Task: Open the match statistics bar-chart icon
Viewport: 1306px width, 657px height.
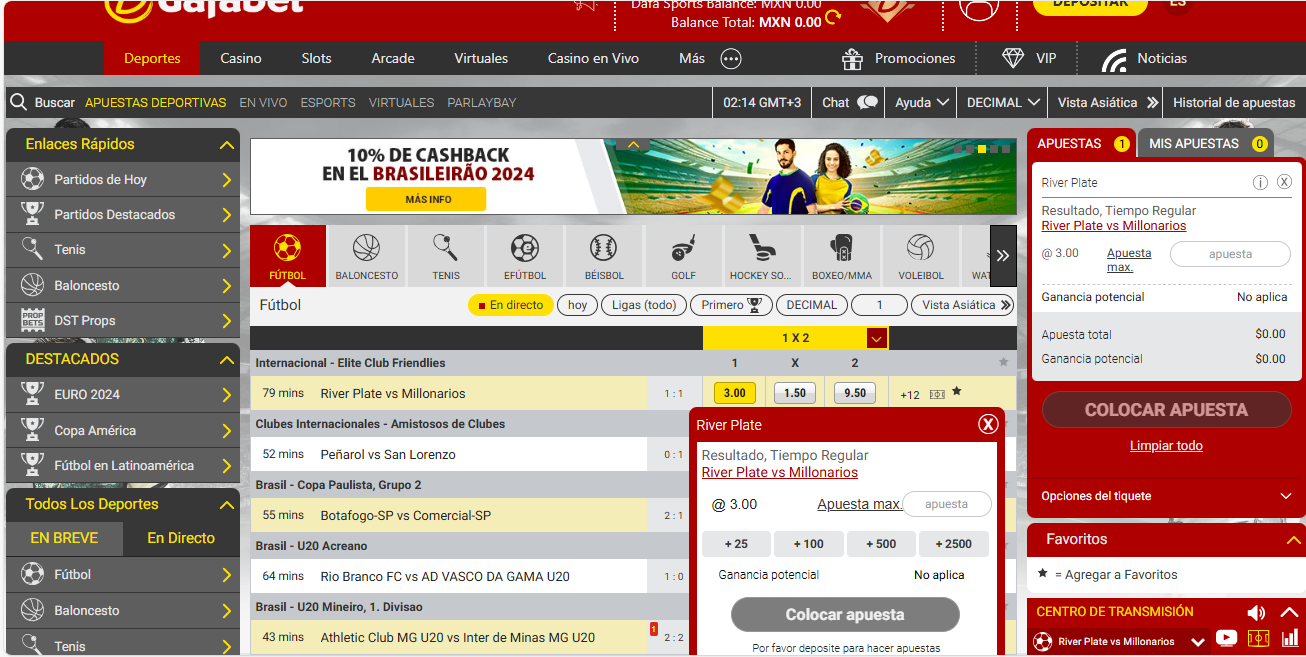Action: [x=1289, y=637]
